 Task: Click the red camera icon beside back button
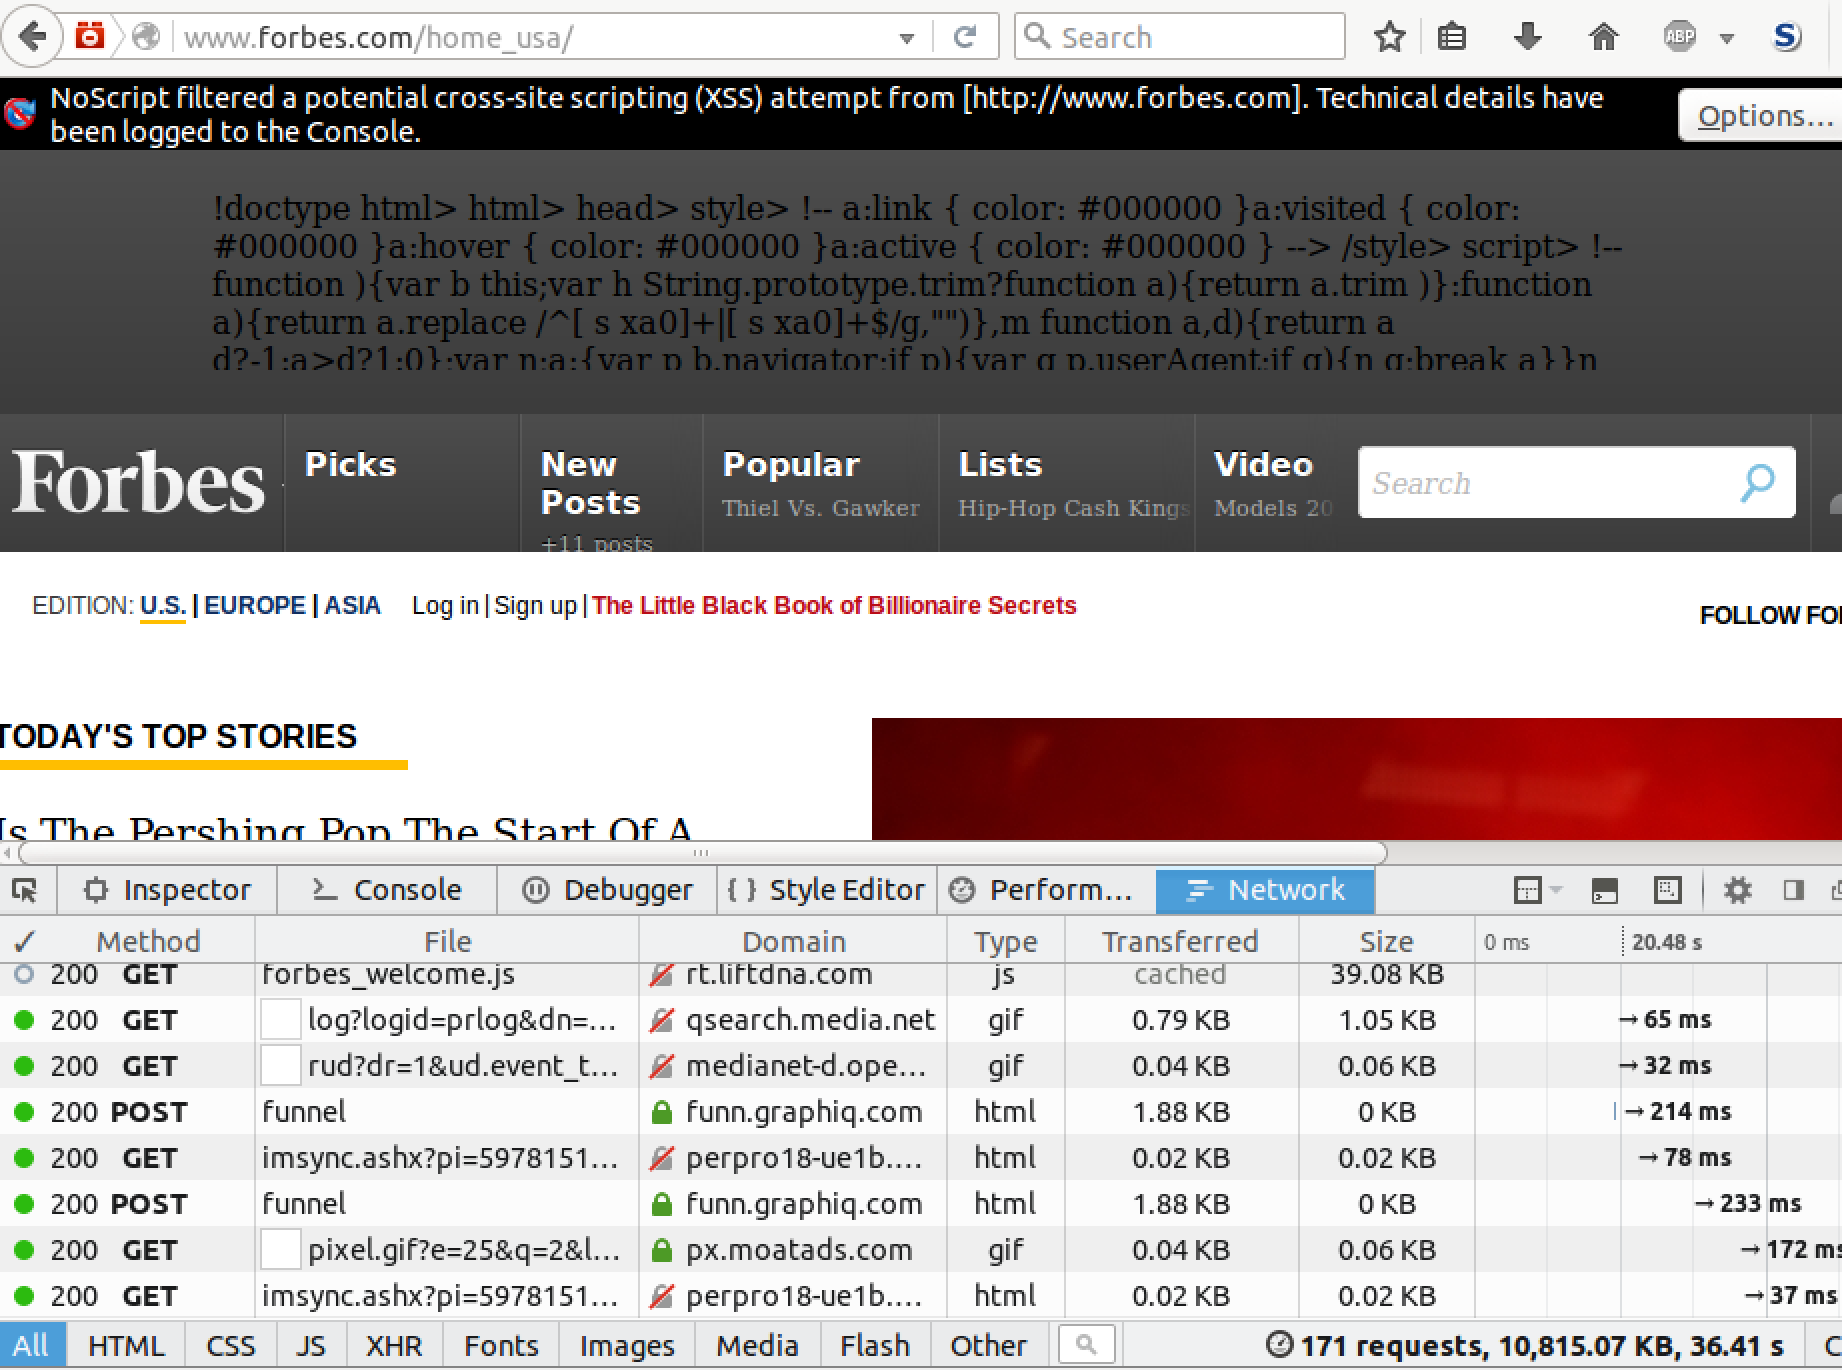coord(91,37)
